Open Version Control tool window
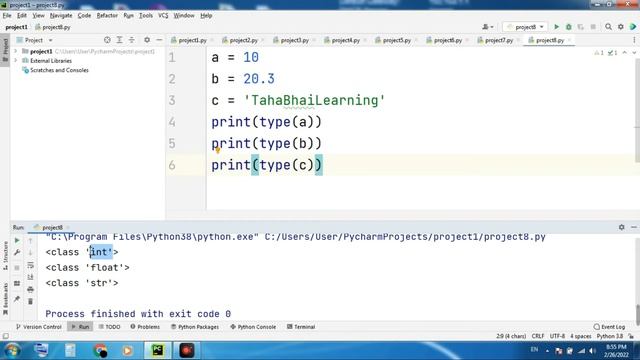The height and width of the screenshot is (360, 640). click(x=38, y=327)
